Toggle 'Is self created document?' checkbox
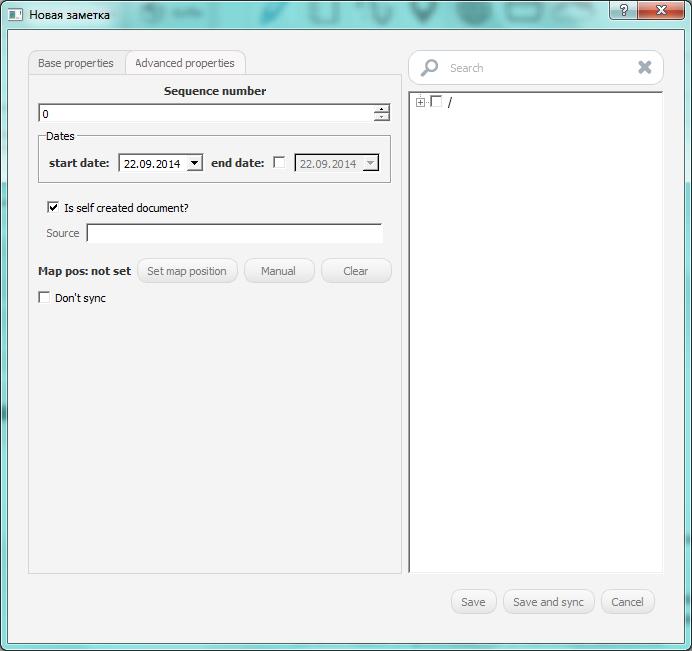 tap(53, 208)
